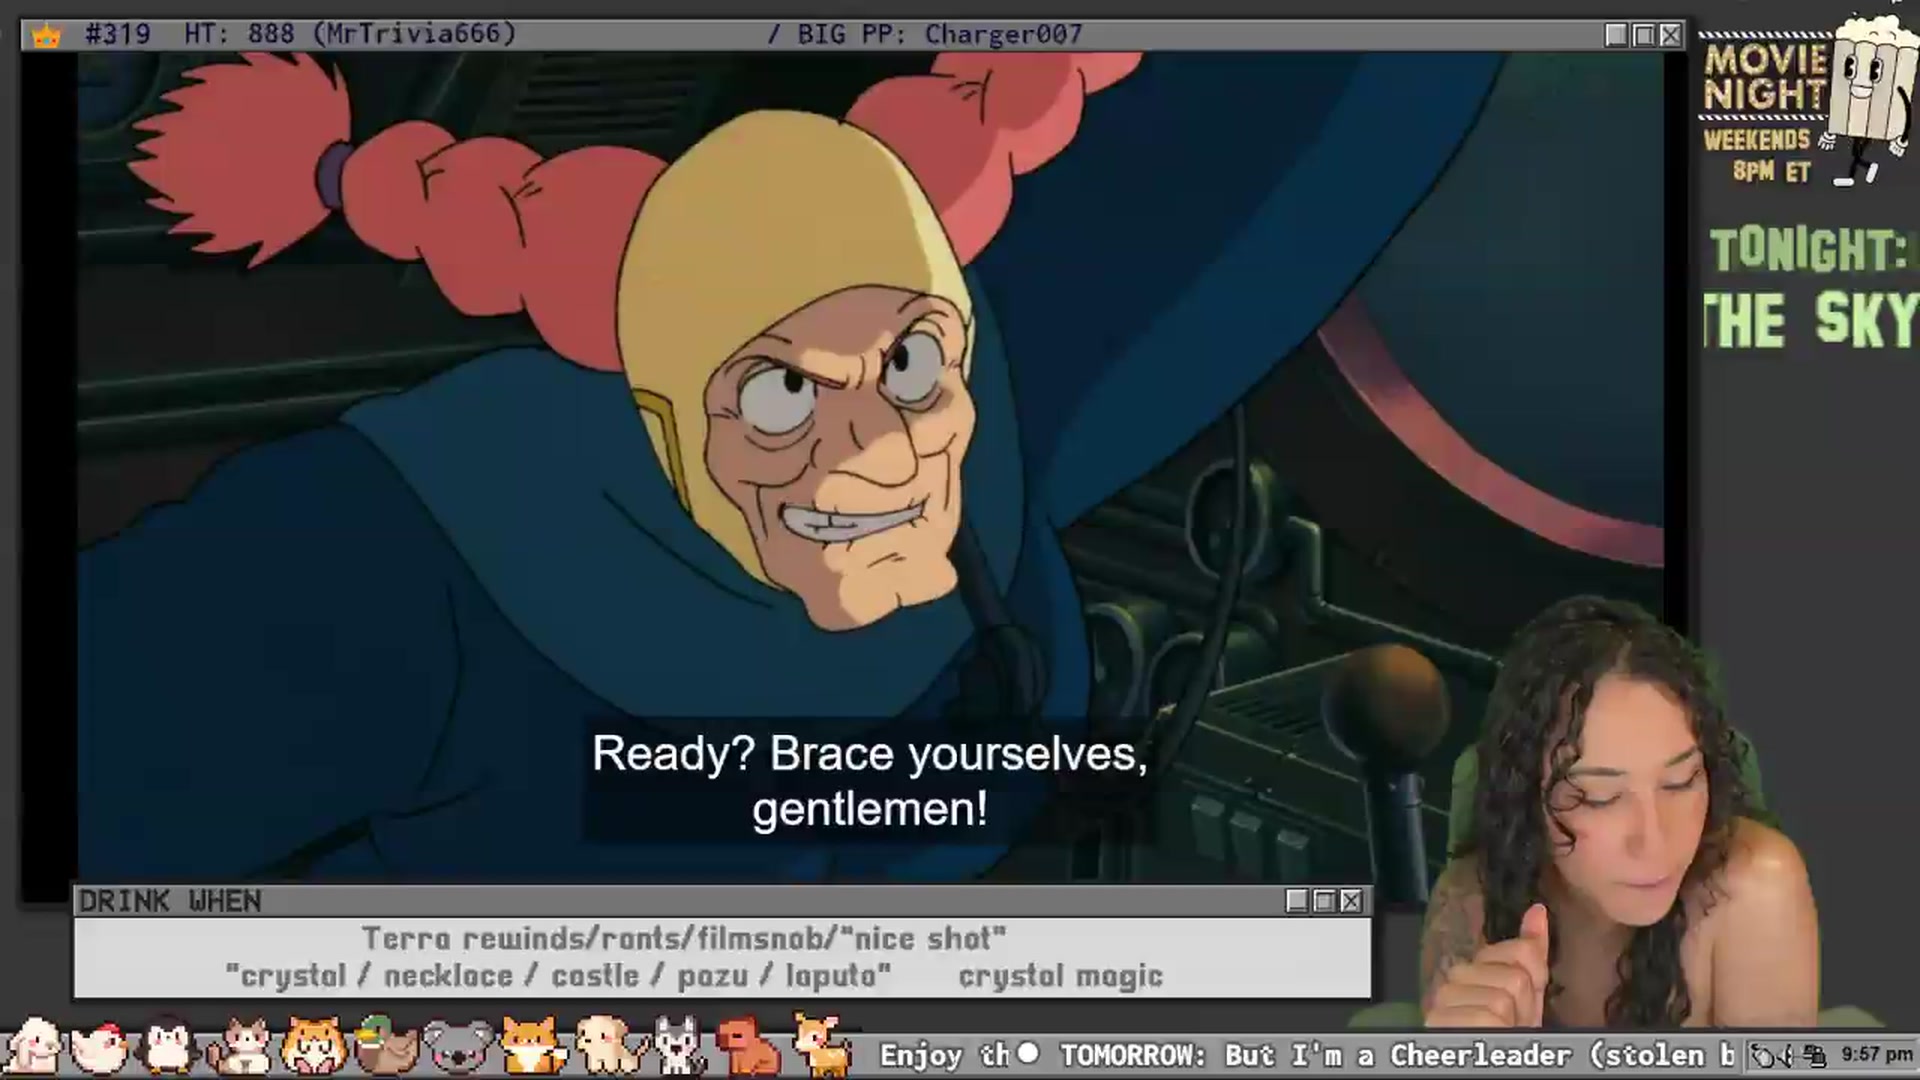Close the DRINK WHEN window
This screenshot has height=1080, width=1920.
pyautogui.click(x=1351, y=901)
